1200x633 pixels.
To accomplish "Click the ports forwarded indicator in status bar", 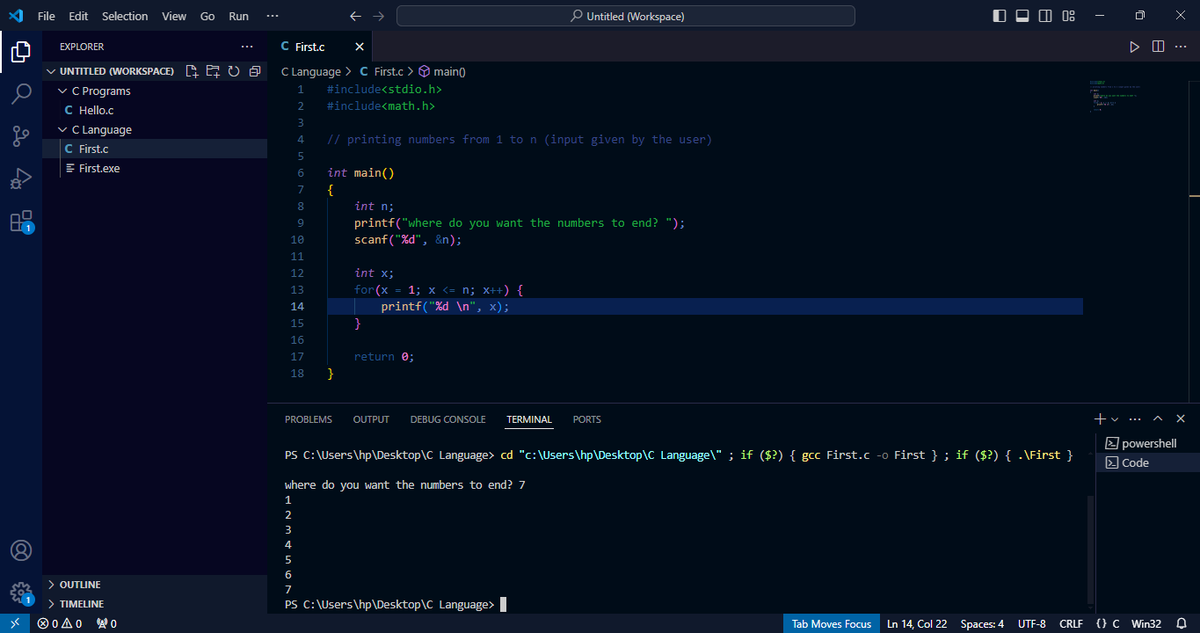I will pyautogui.click(x=107, y=624).
